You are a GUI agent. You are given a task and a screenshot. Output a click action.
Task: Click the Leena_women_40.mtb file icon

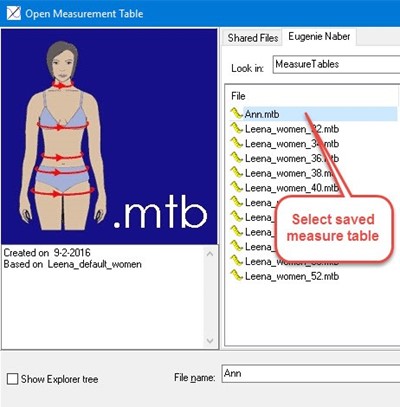coord(236,187)
